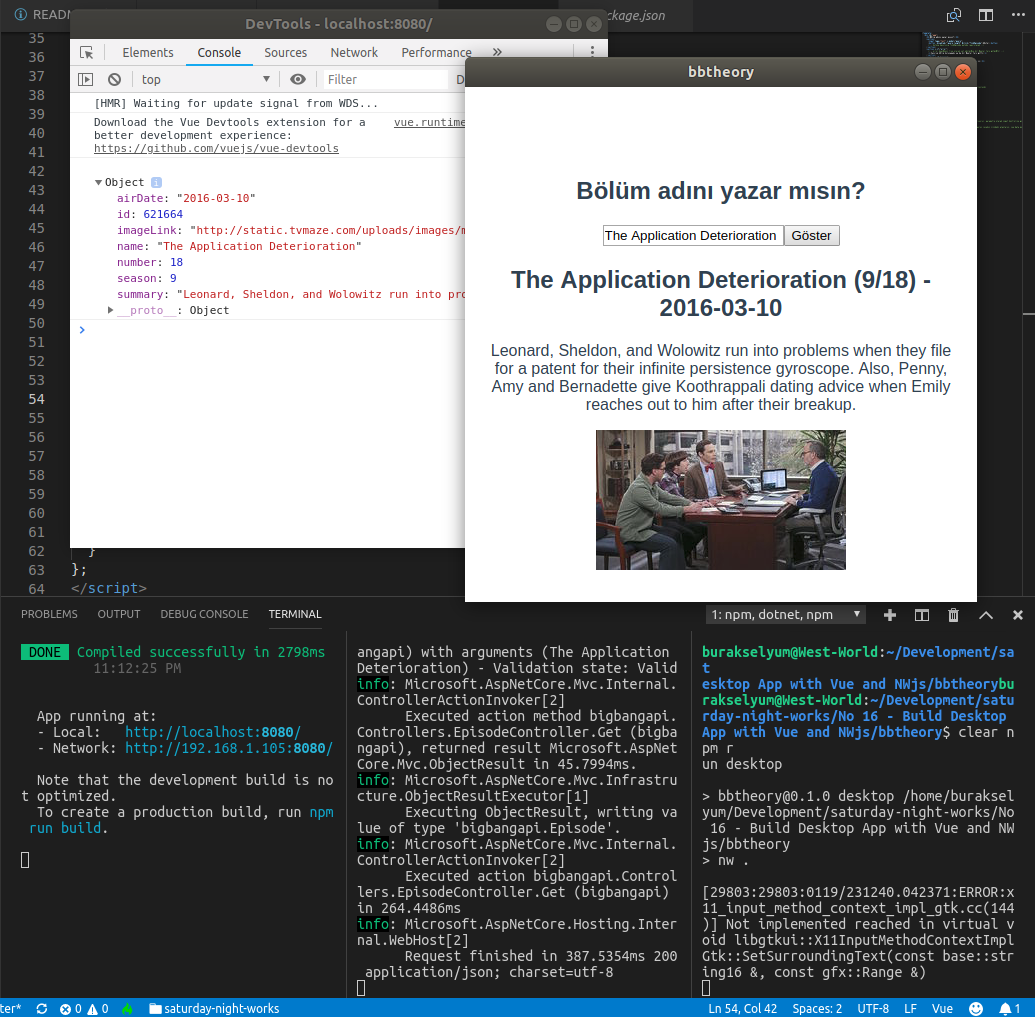Open the terminal selector dropdown
The height and width of the screenshot is (1017, 1035).
click(x=786, y=615)
